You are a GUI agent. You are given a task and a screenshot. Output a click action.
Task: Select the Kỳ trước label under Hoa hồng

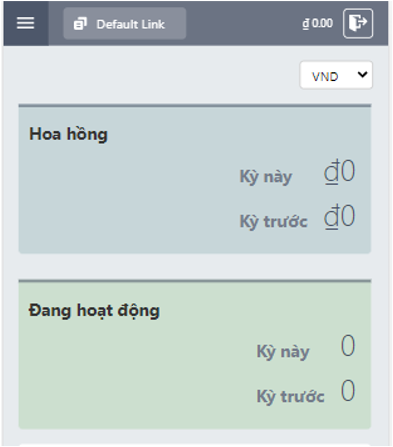(x=273, y=221)
